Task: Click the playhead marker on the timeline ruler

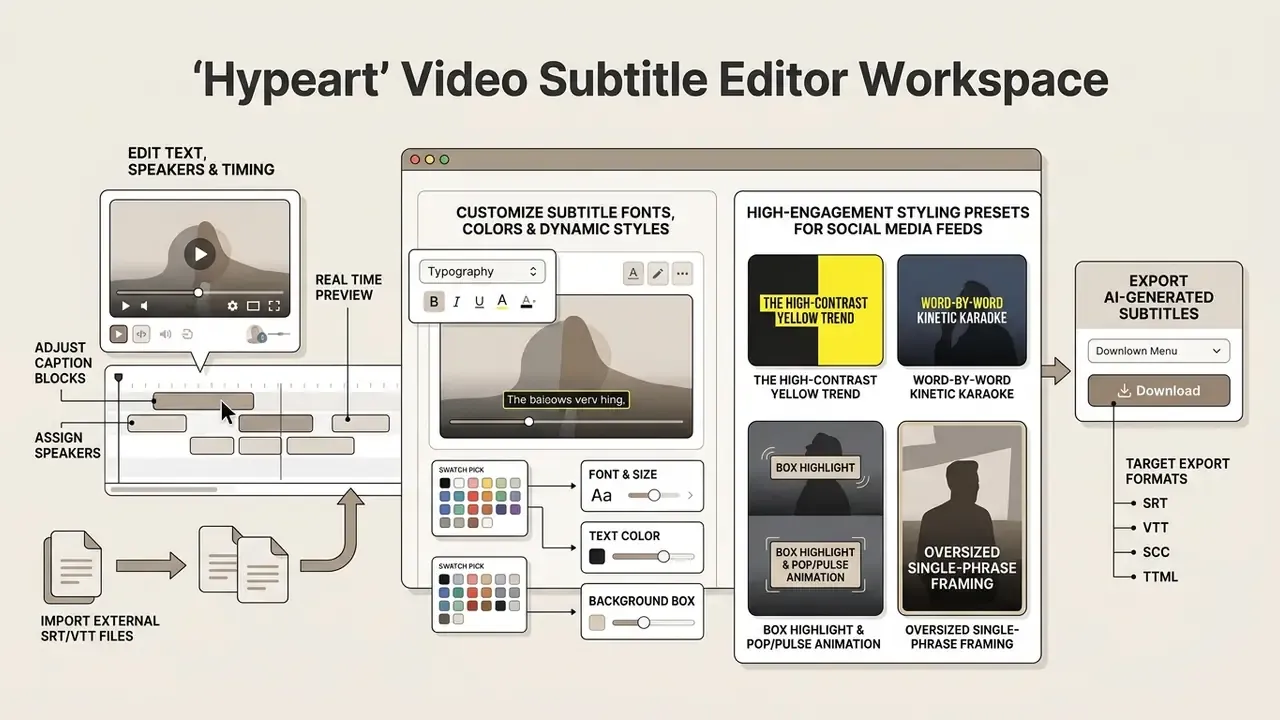Action: [119, 378]
